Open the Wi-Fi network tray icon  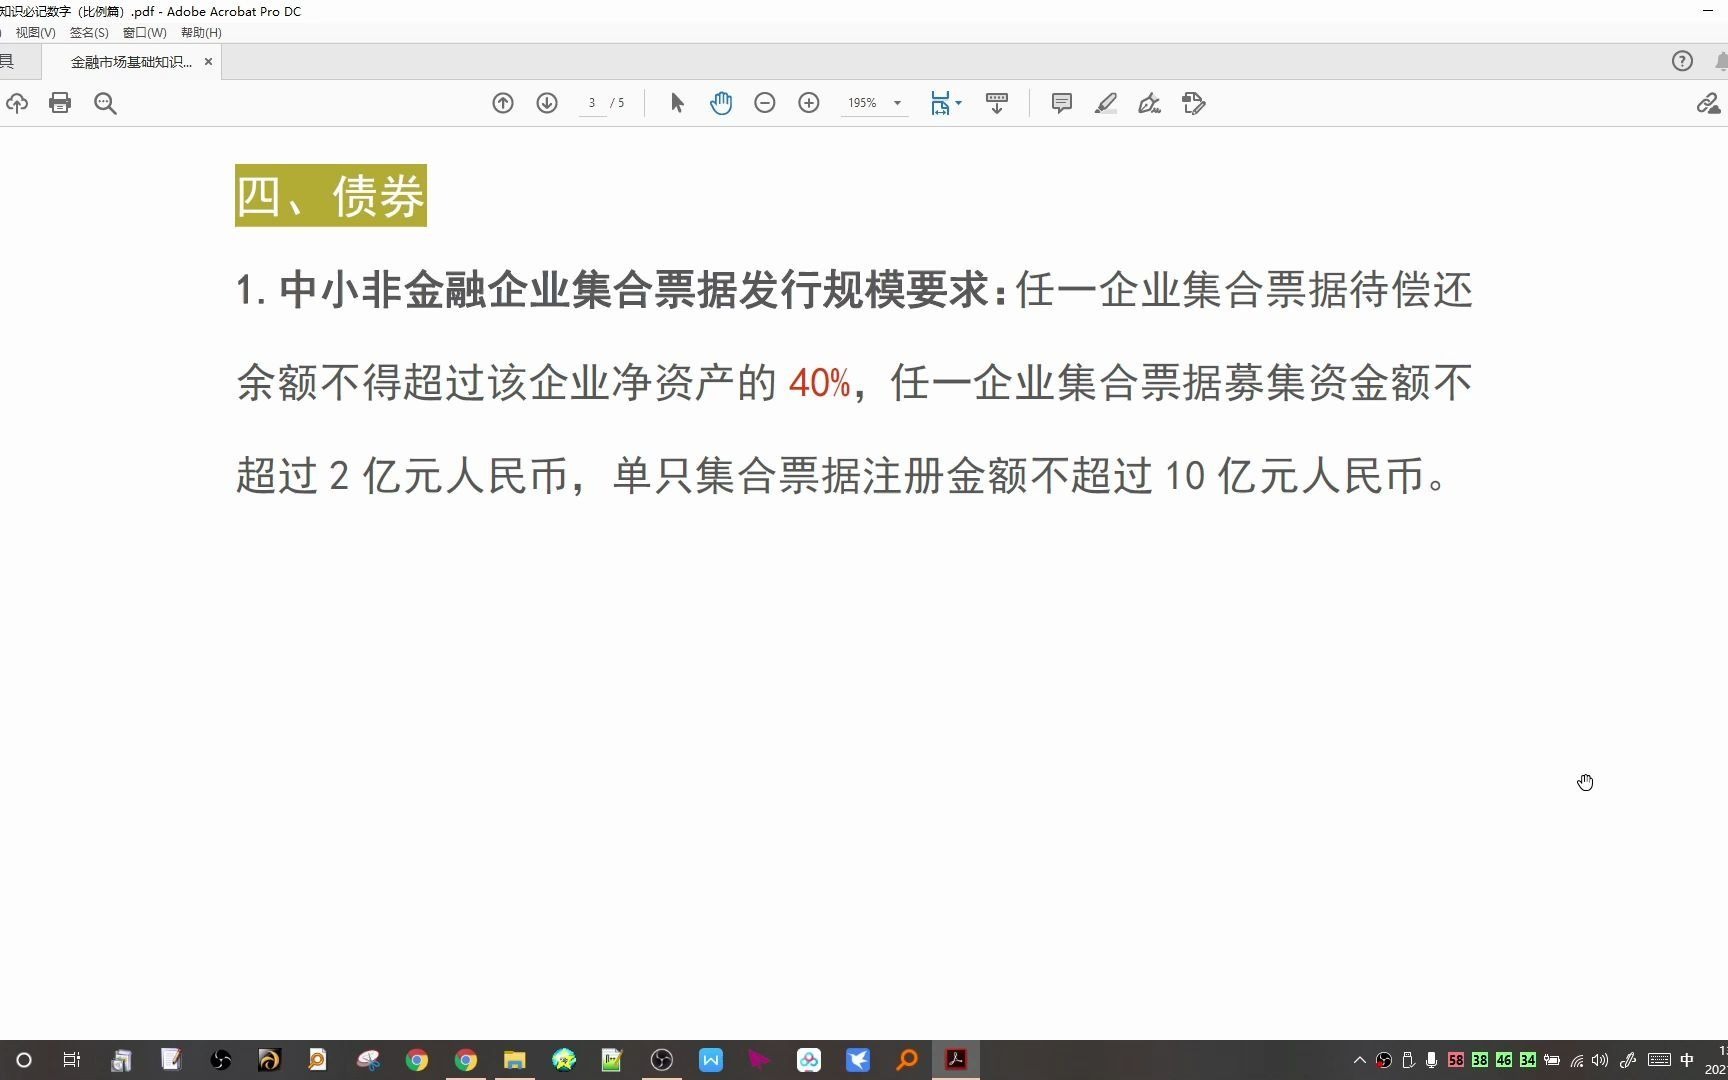coord(1577,1060)
